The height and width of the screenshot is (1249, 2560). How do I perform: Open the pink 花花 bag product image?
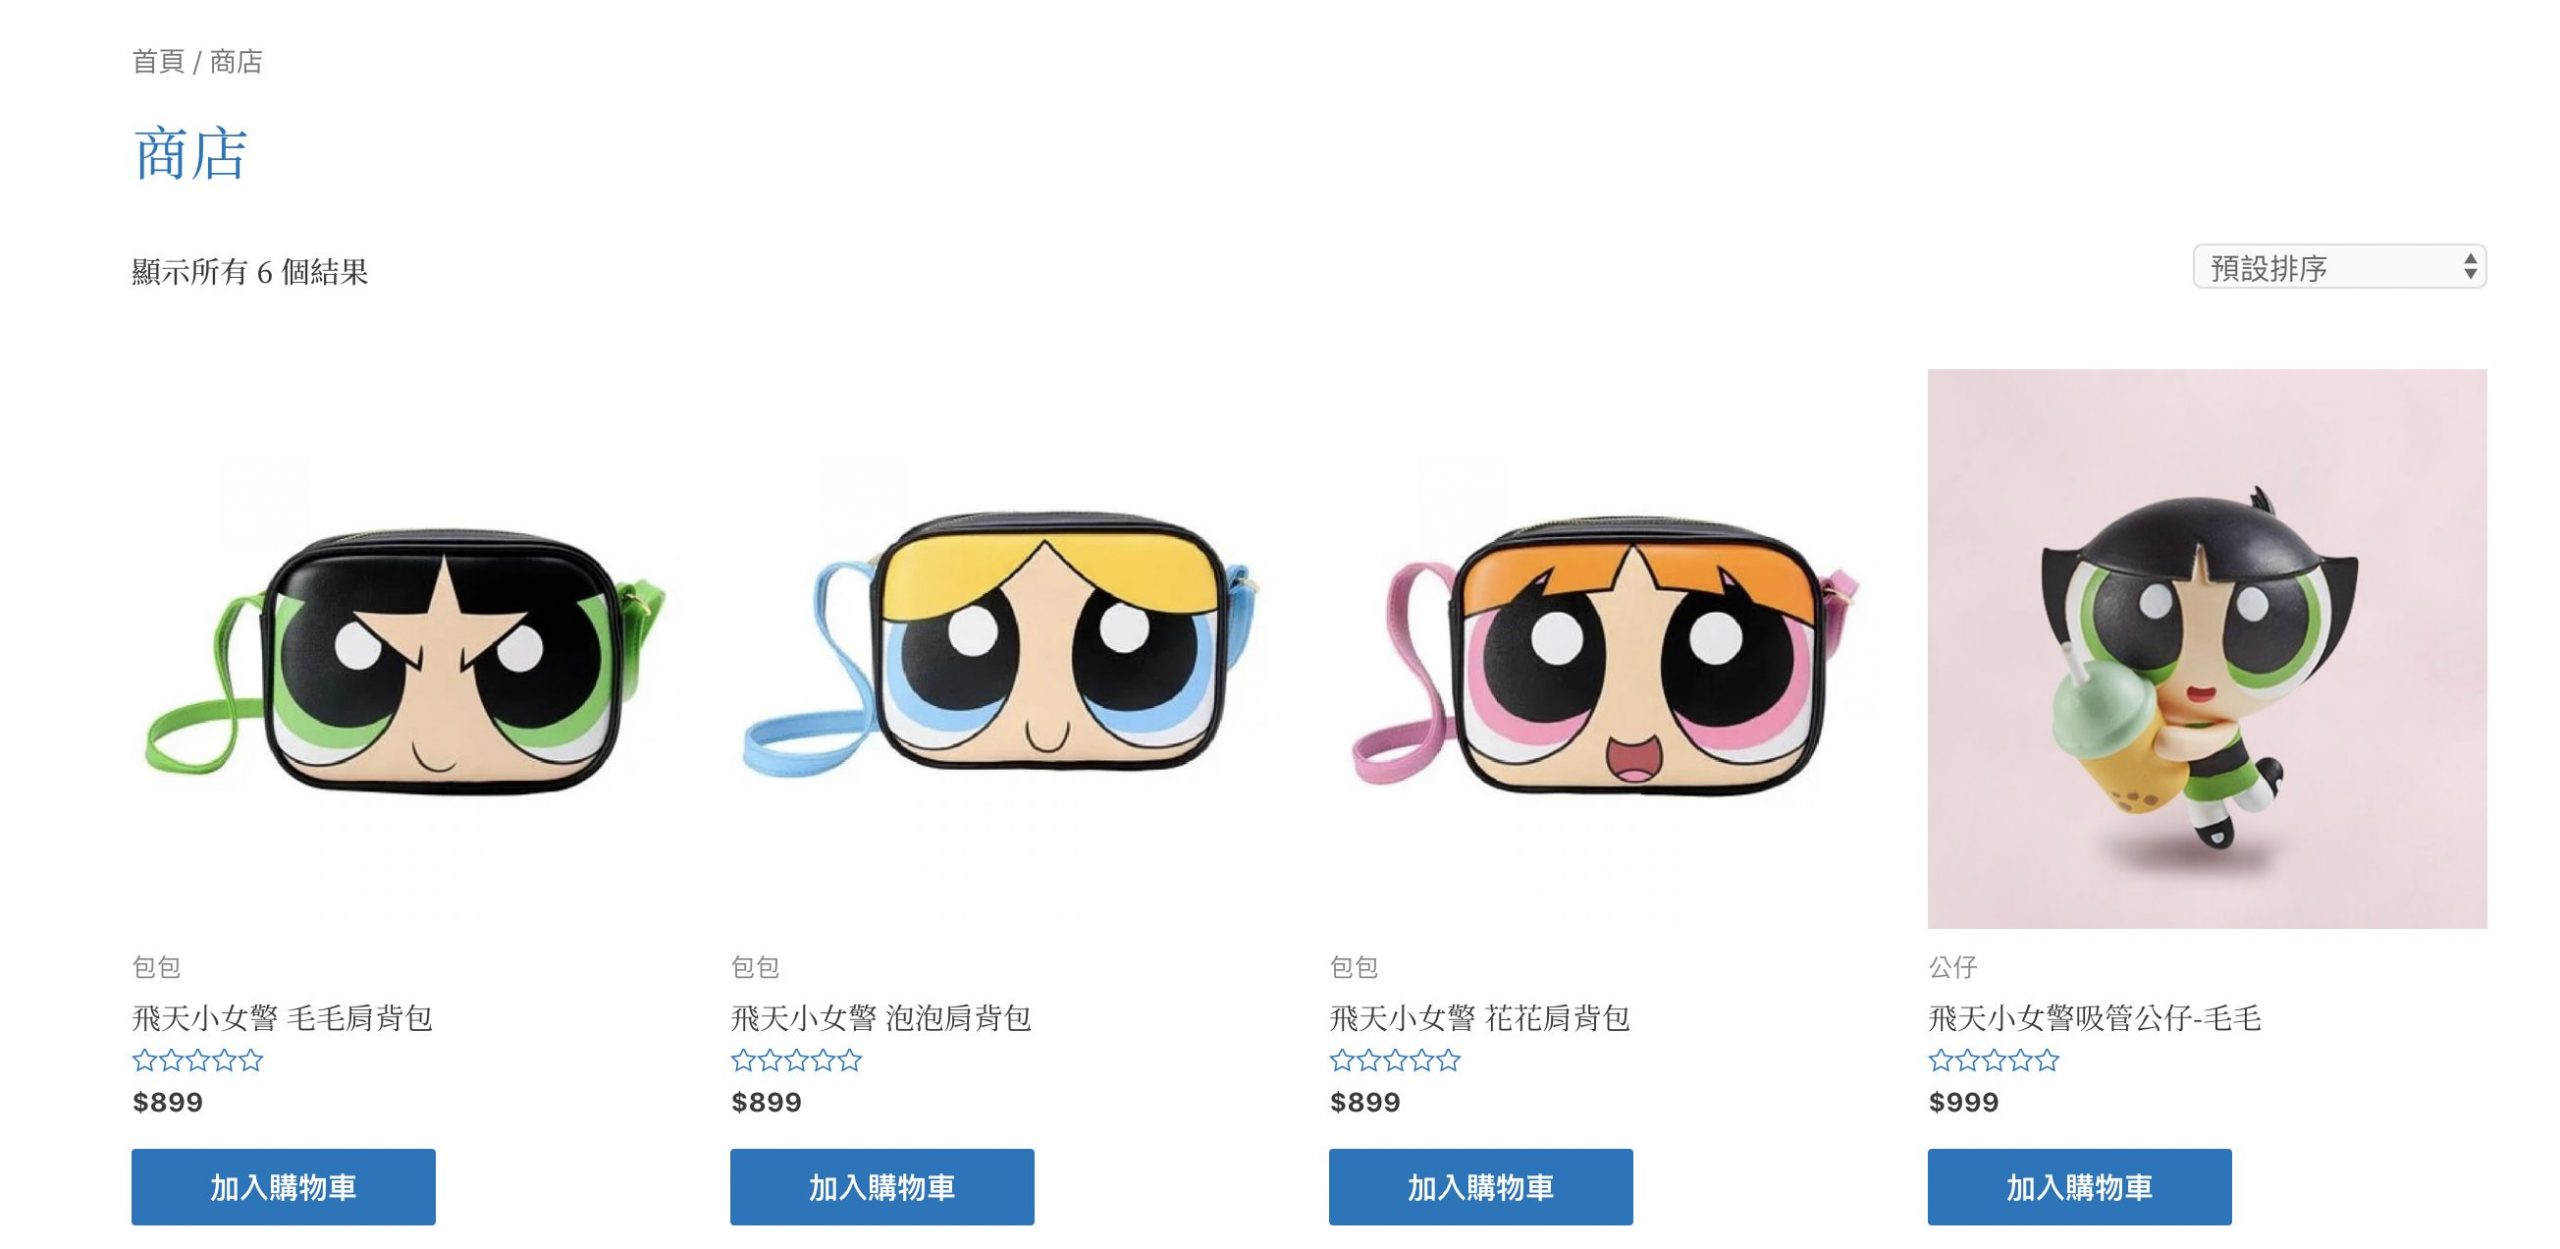(1608, 649)
